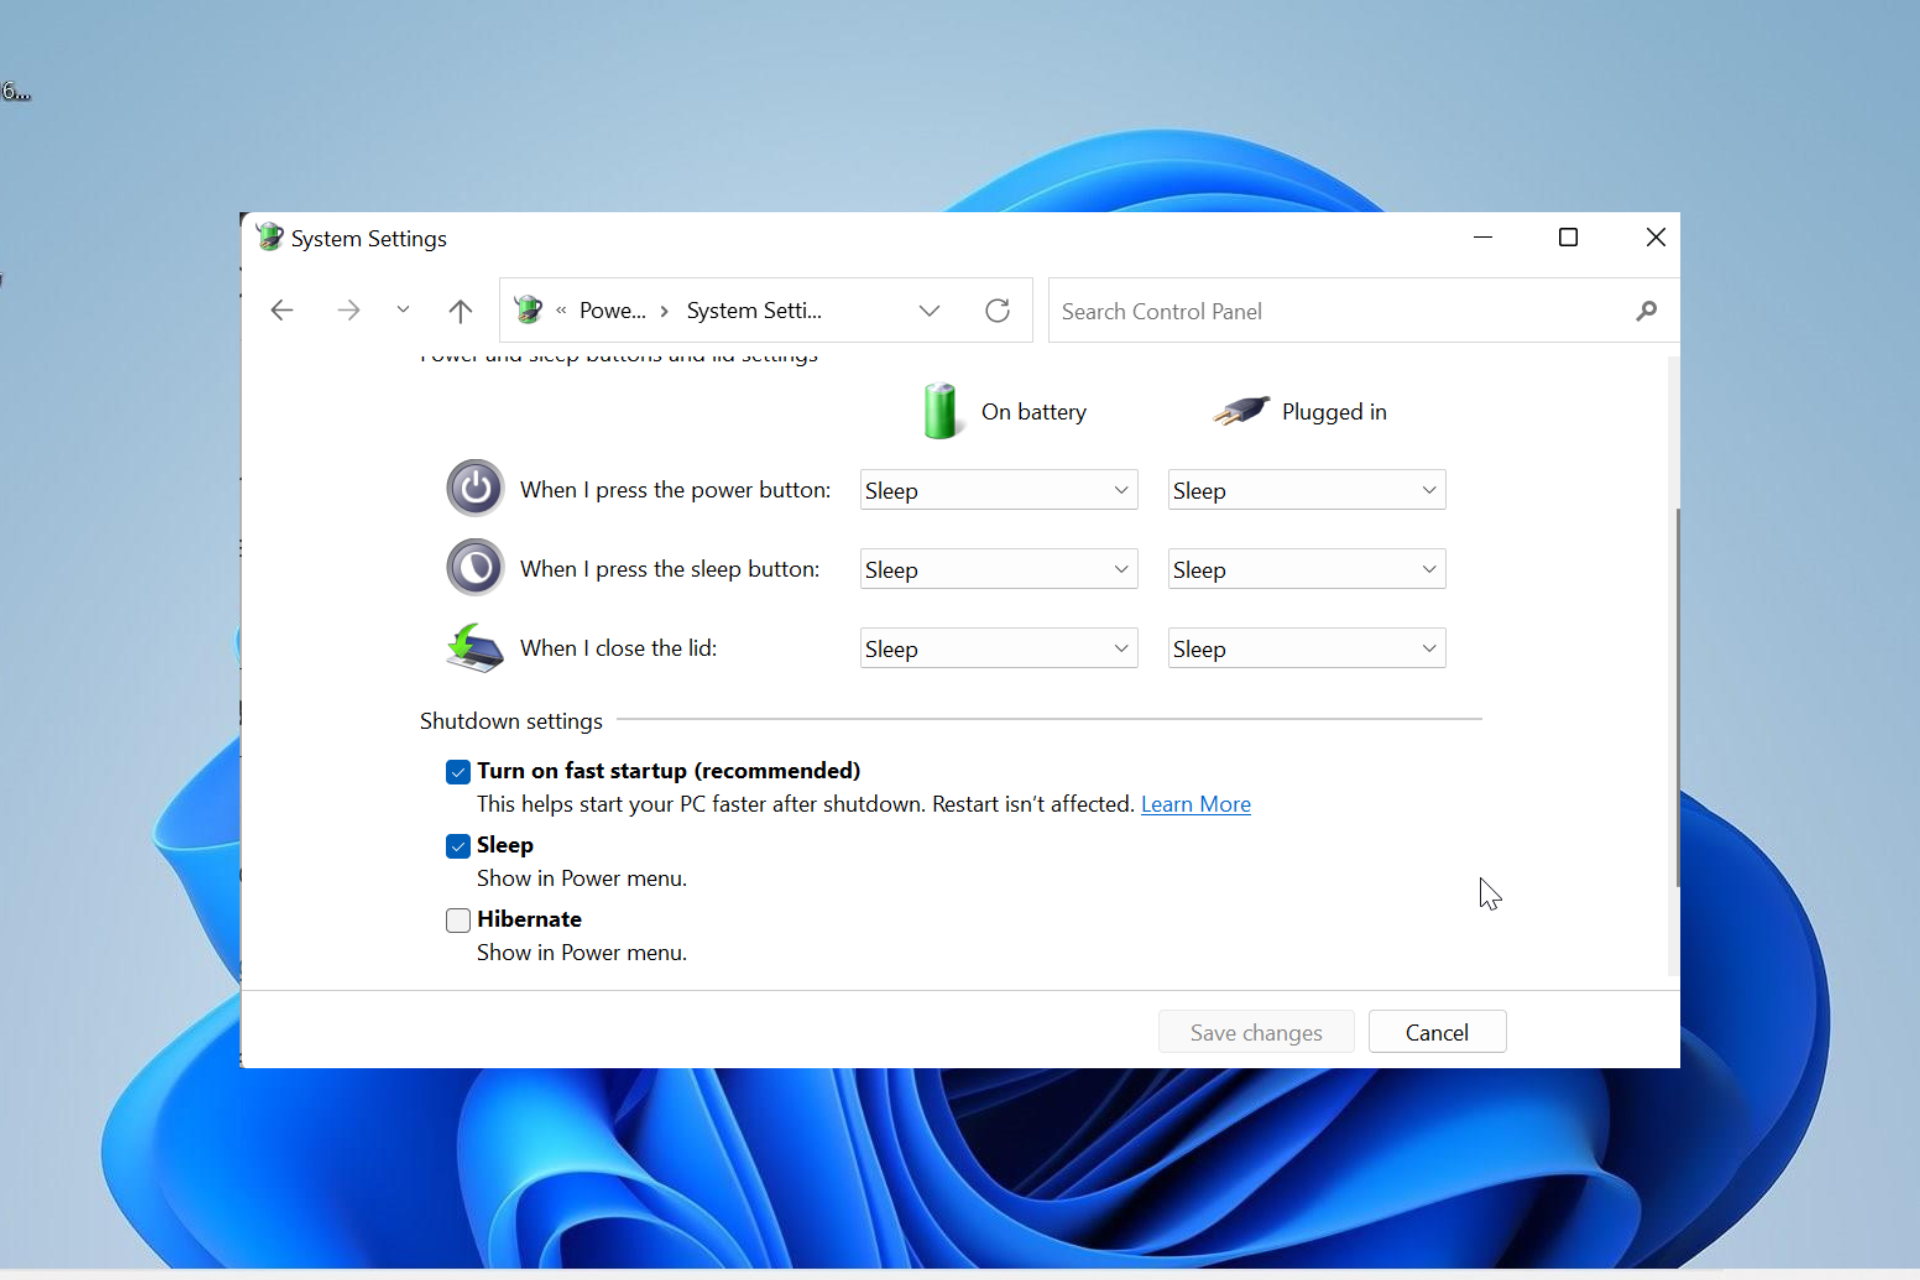
Task: Open close-lid plugged-in dropdown
Action: point(1306,648)
